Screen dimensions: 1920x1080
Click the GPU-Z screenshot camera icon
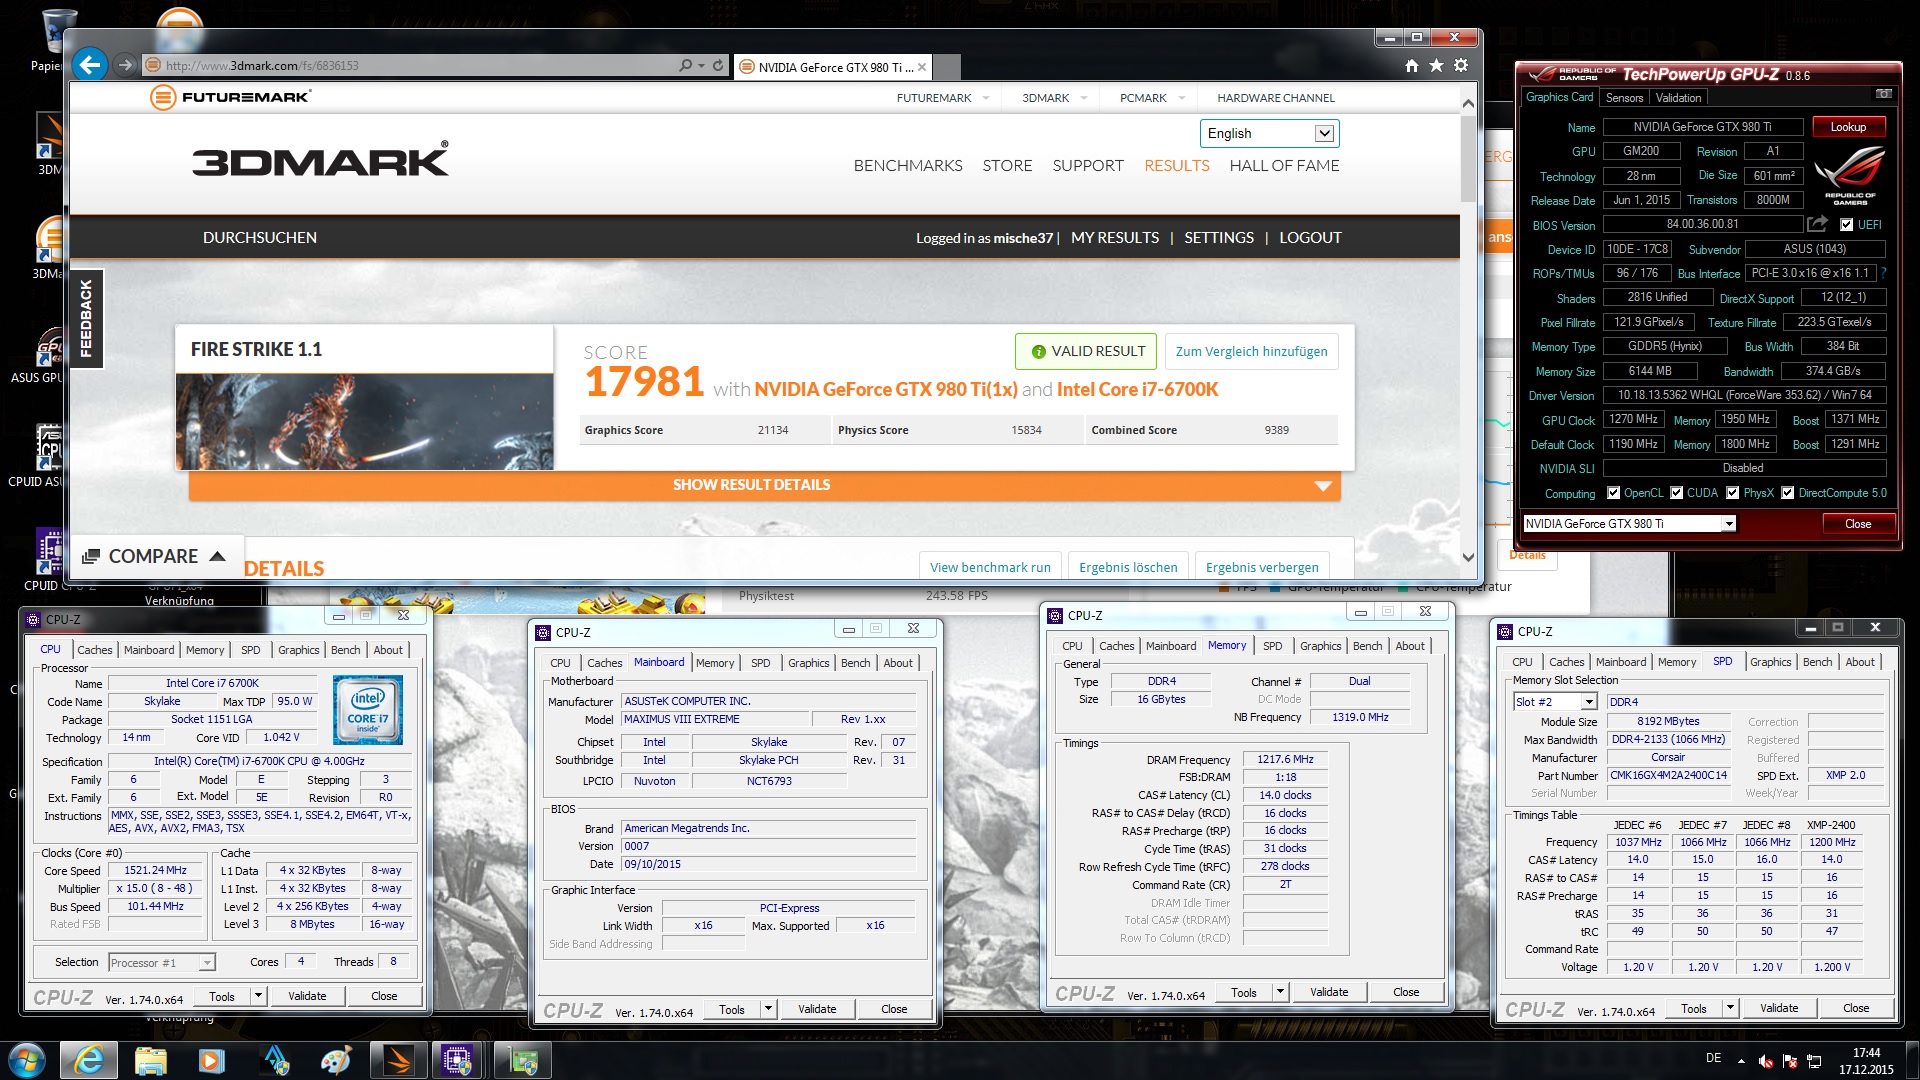[1884, 94]
